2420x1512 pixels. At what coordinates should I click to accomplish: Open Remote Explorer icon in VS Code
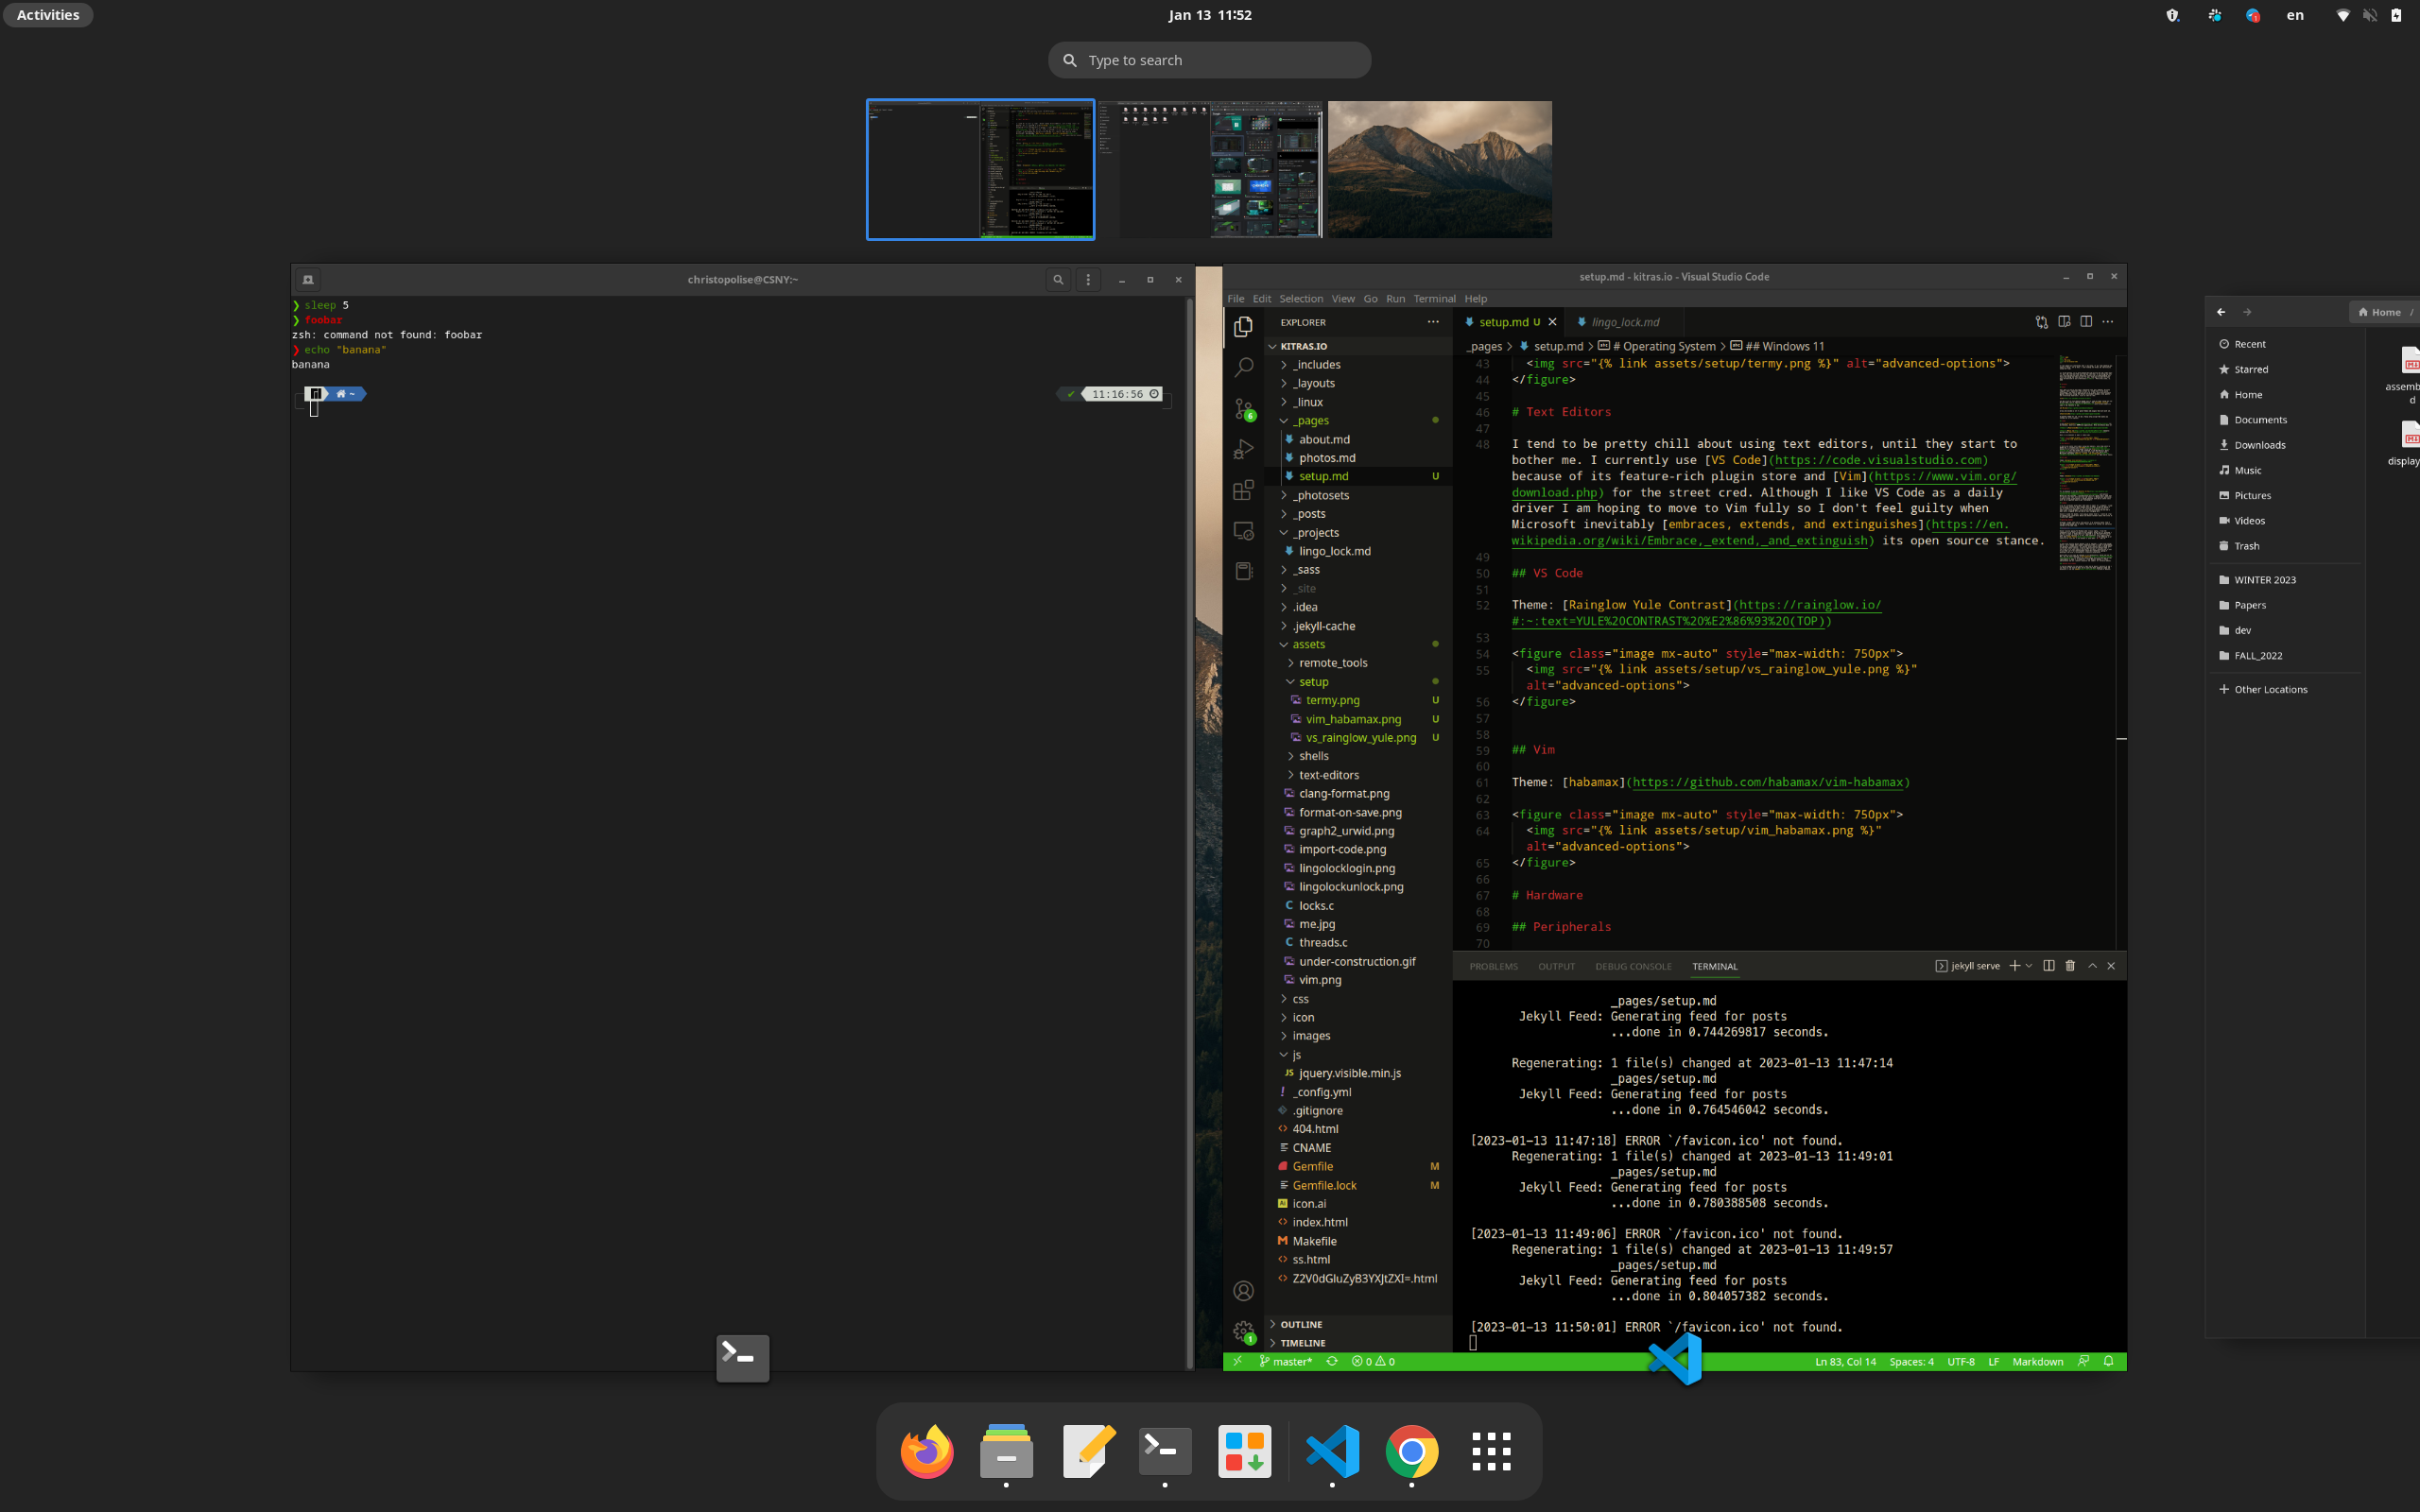coord(1243,531)
